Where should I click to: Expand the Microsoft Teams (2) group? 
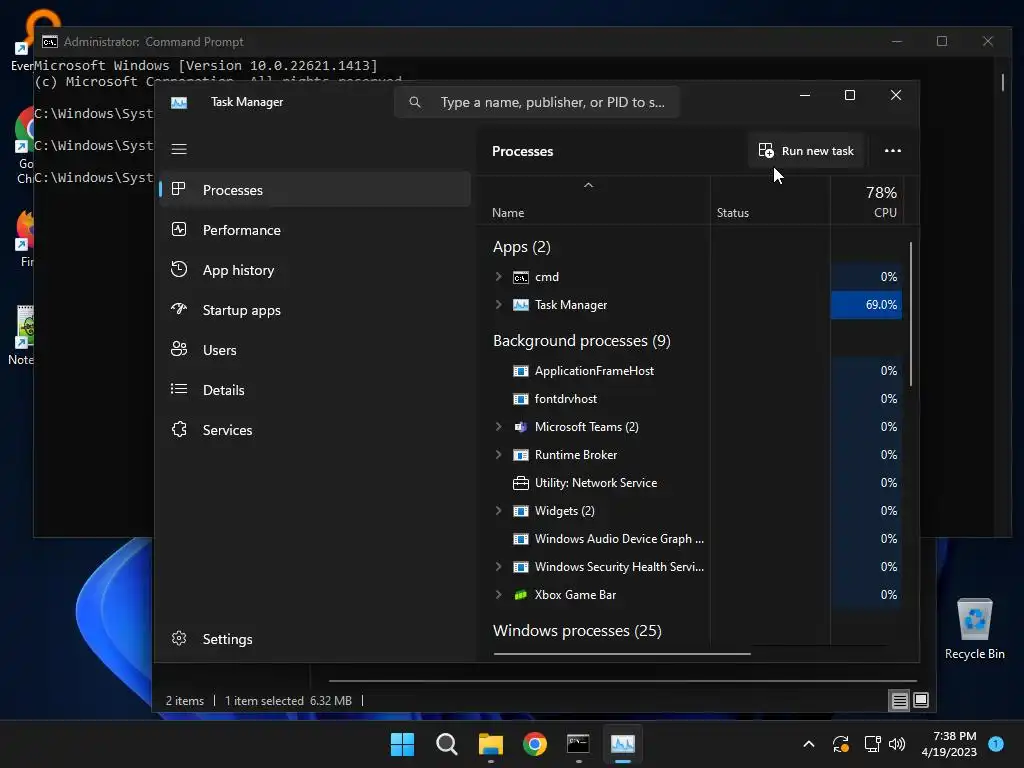[x=498, y=426]
